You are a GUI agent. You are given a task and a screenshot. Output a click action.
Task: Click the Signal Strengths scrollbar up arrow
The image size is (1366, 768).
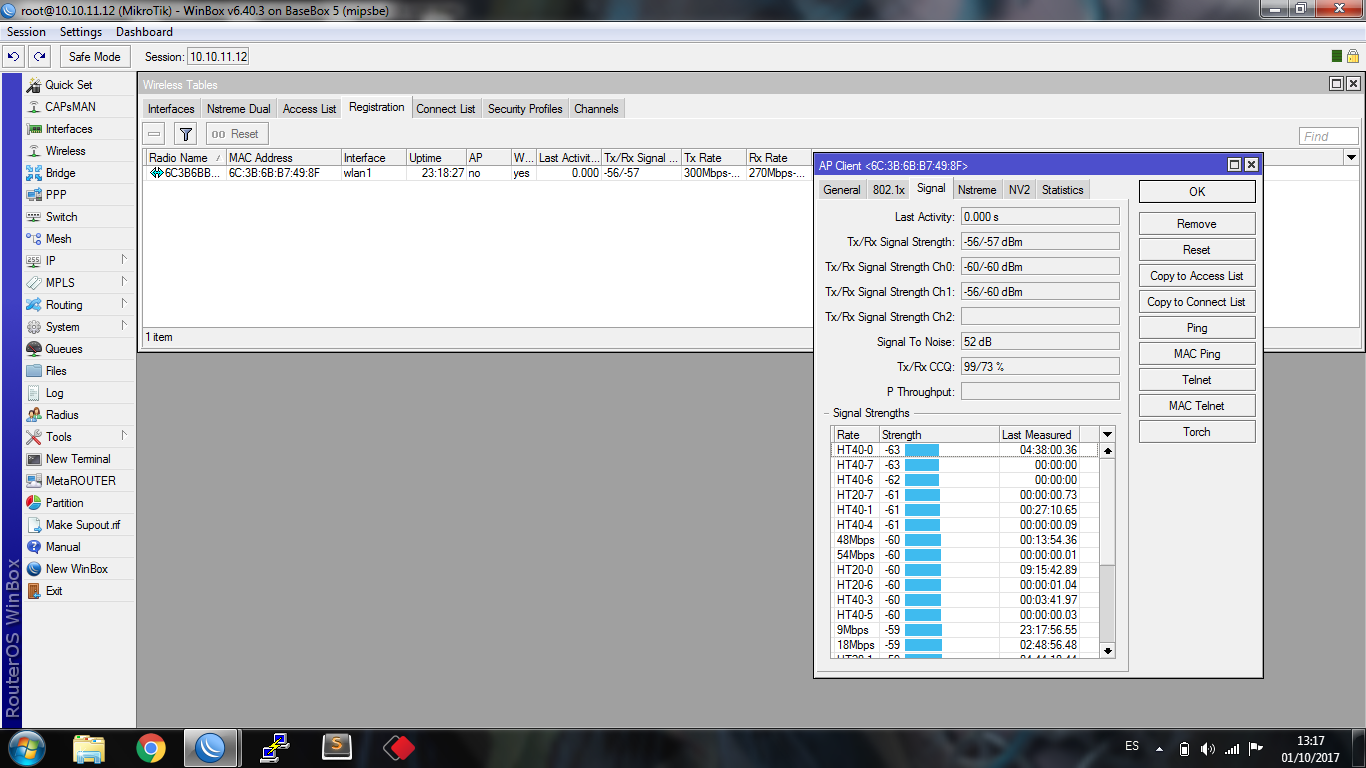pyautogui.click(x=1107, y=450)
